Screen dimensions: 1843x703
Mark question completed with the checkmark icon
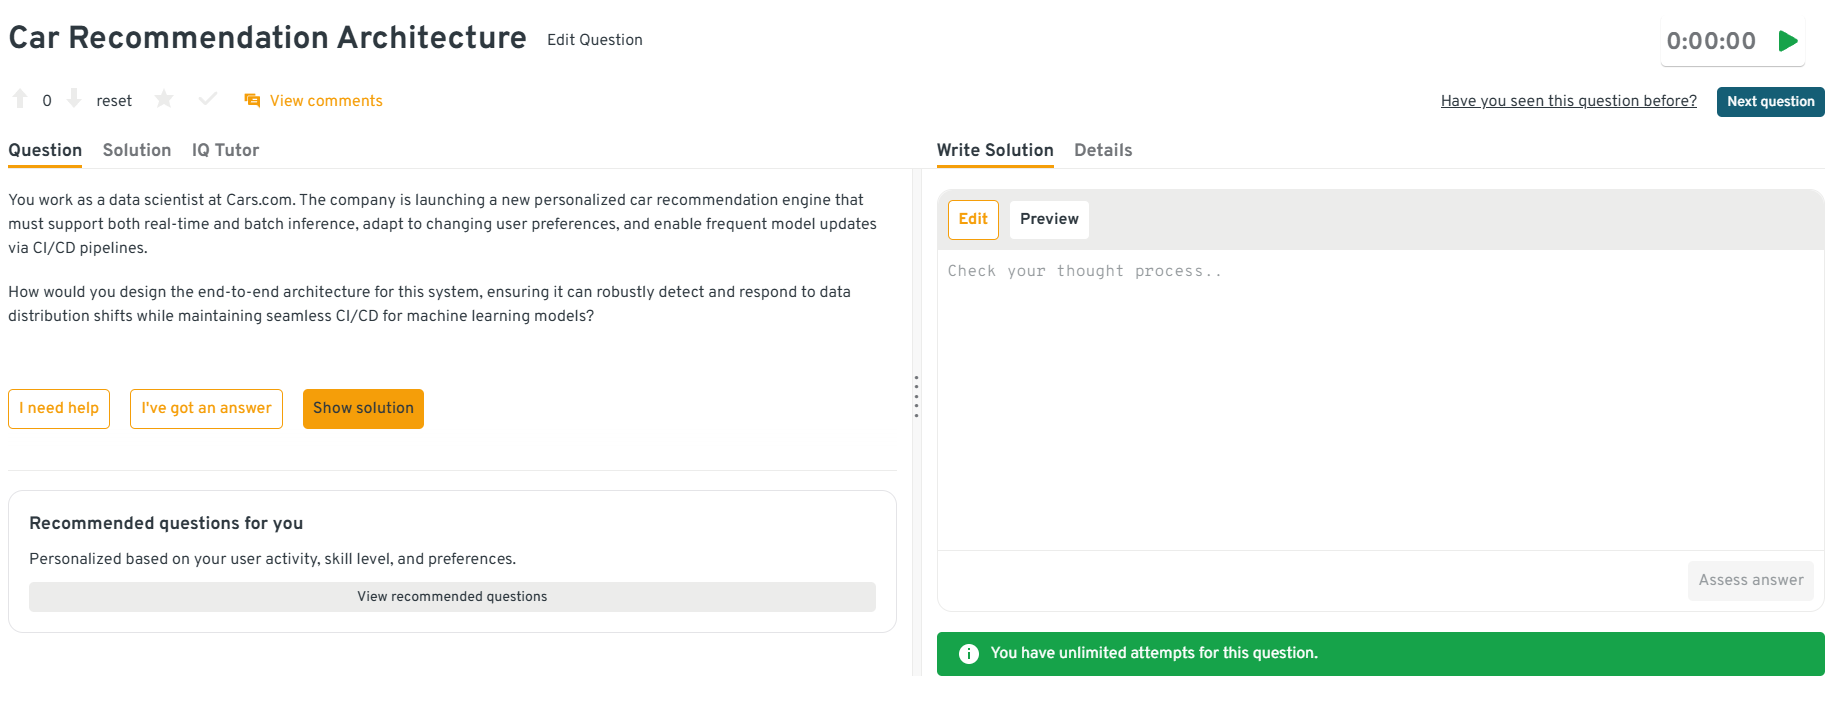tap(208, 99)
